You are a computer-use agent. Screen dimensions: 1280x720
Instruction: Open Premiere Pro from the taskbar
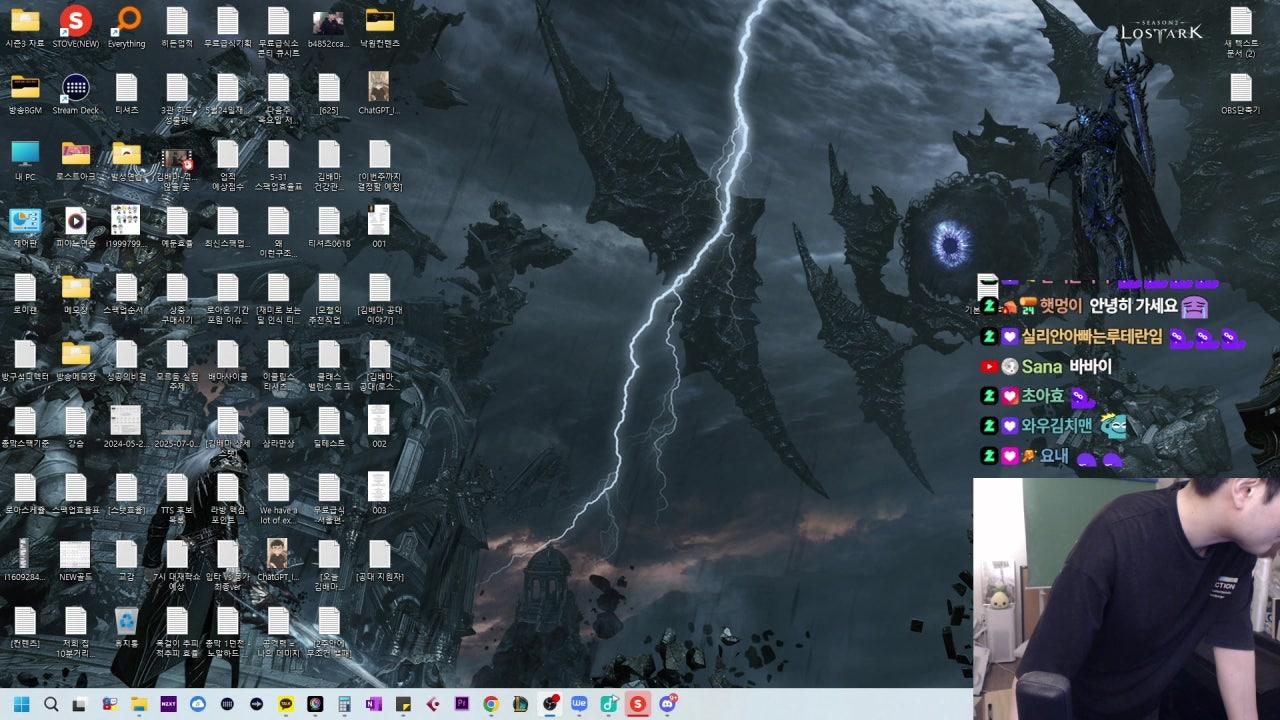click(461, 704)
